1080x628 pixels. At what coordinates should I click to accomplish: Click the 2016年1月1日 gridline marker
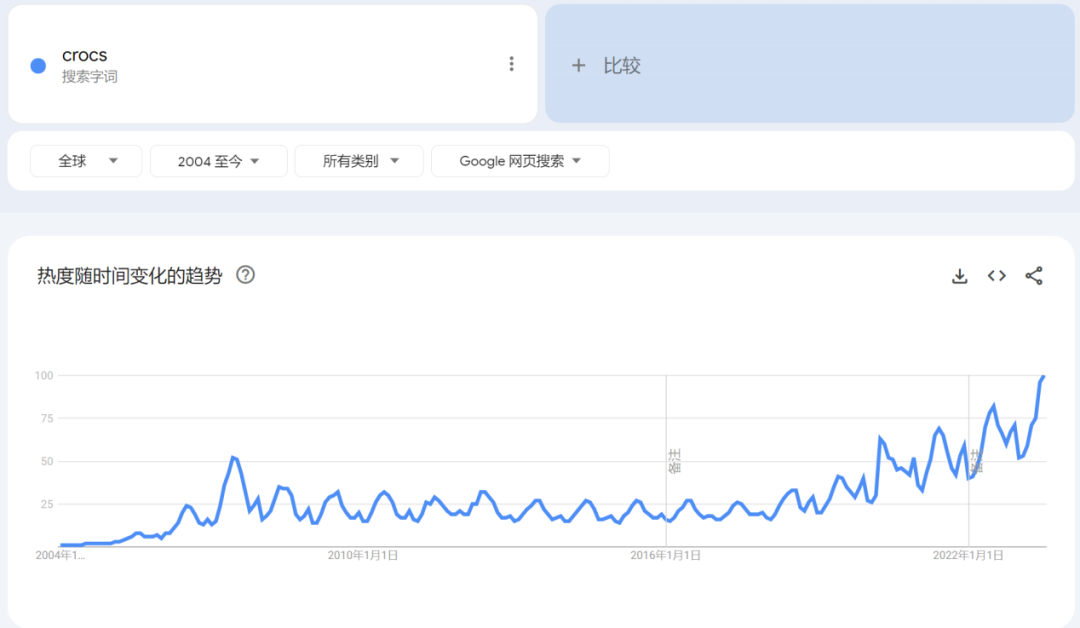(x=666, y=460)
